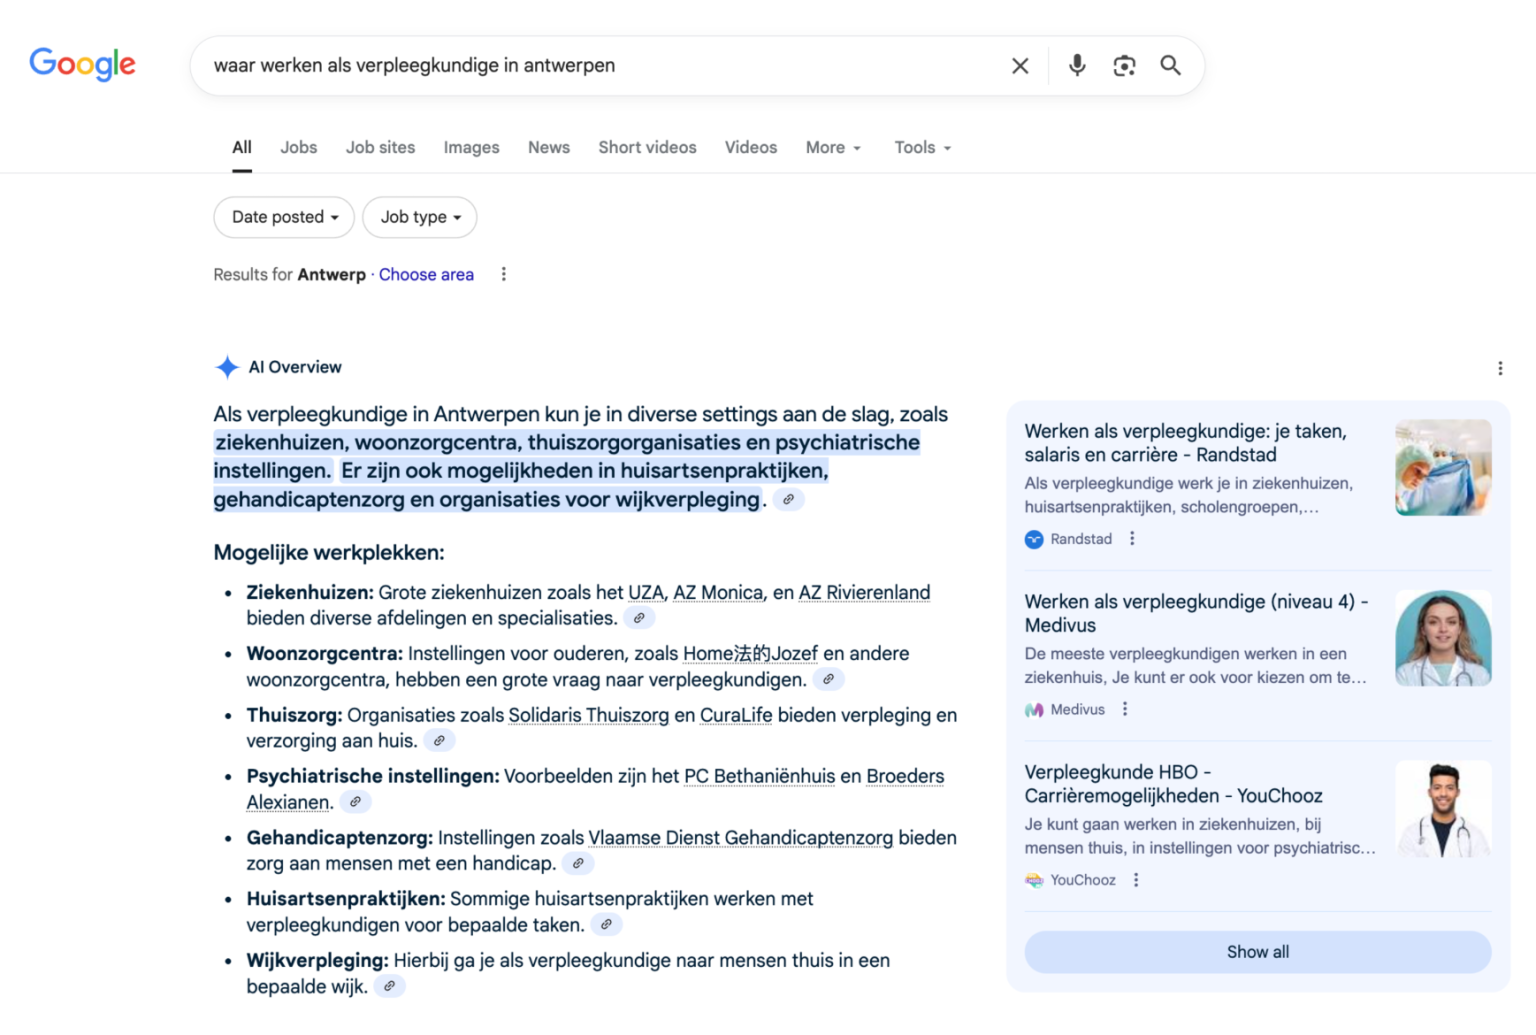Open YouChooz article 'Verpleegkunde HBO'

pyautogui.click(x=1174, y=784)
